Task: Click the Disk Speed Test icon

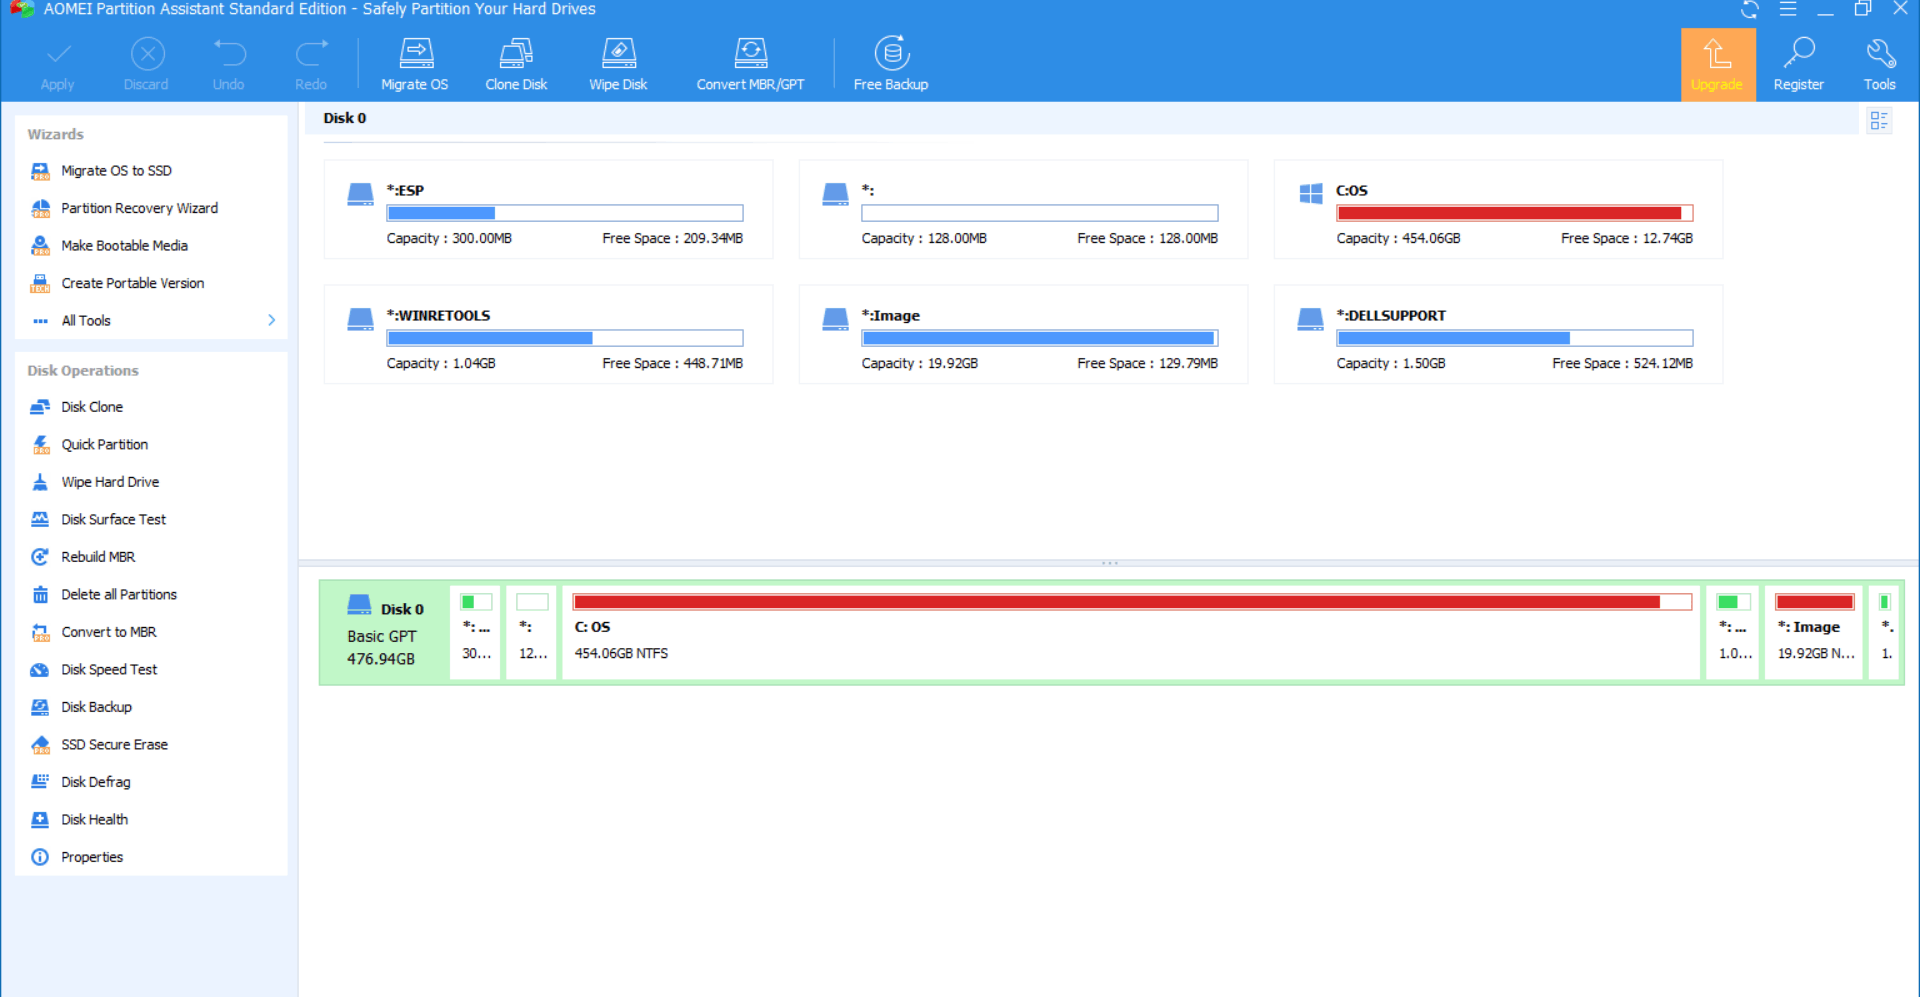Action: click(x=40, y=670)
